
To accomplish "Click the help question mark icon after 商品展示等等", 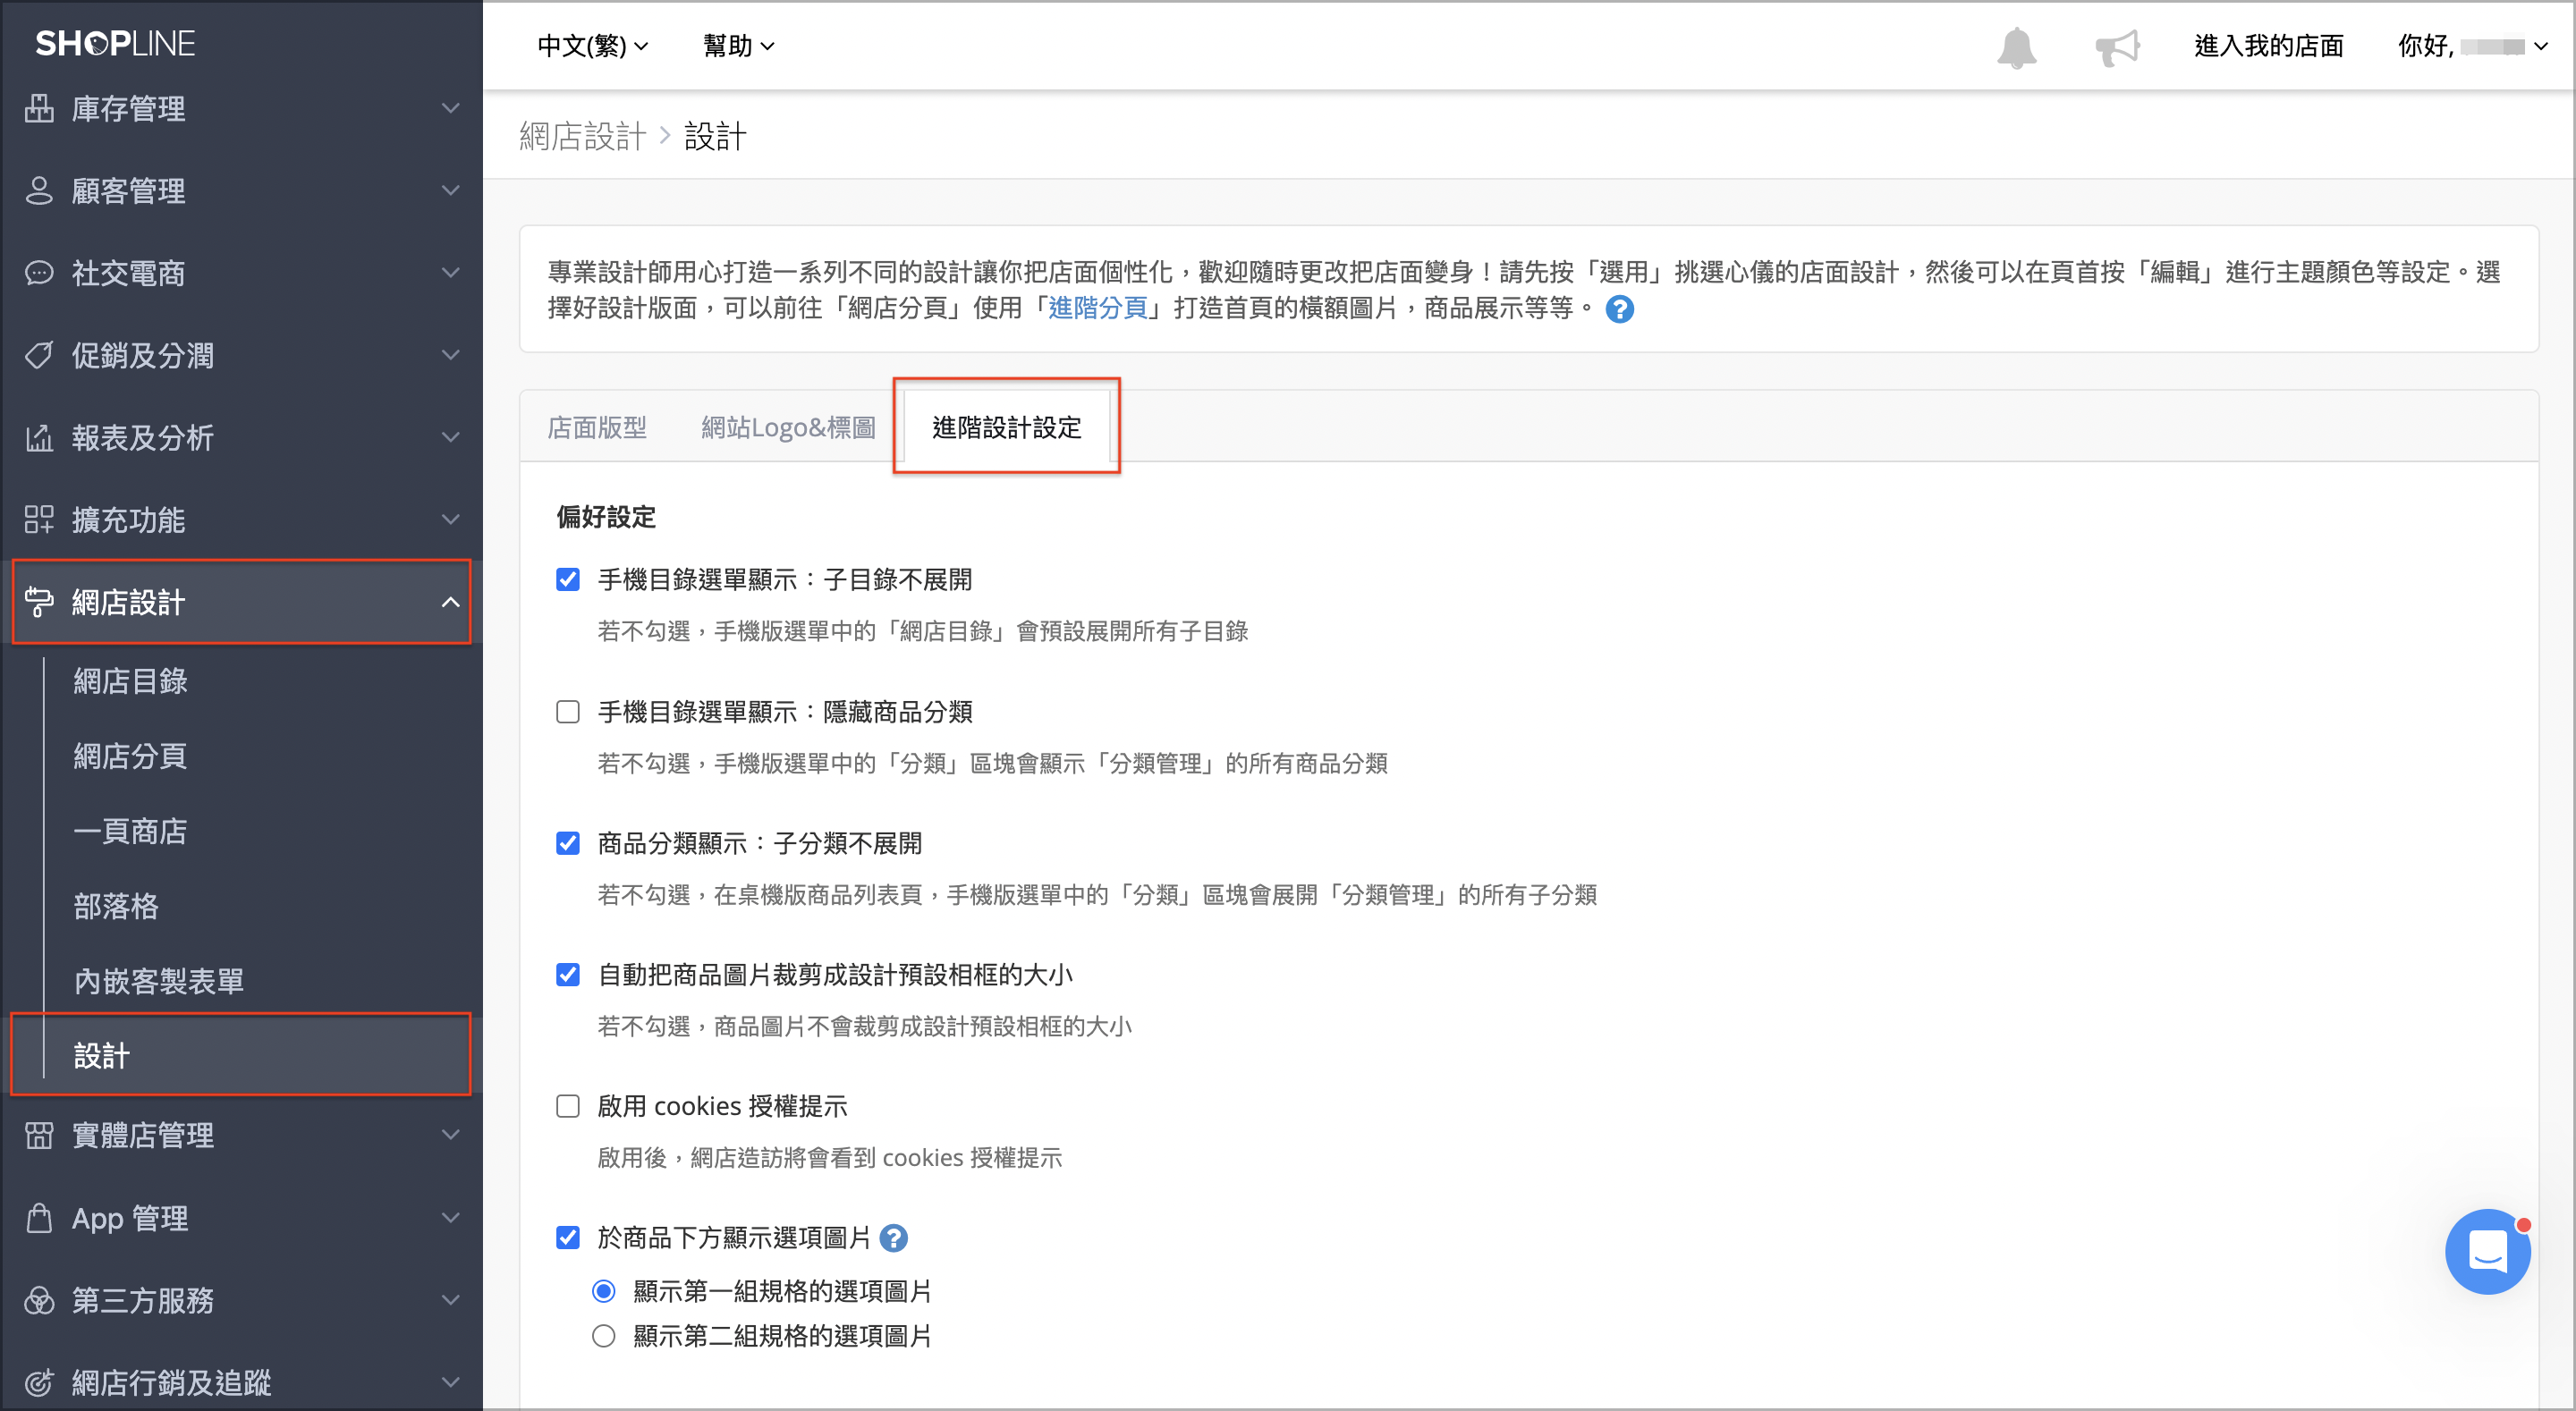I will 1619,309.
